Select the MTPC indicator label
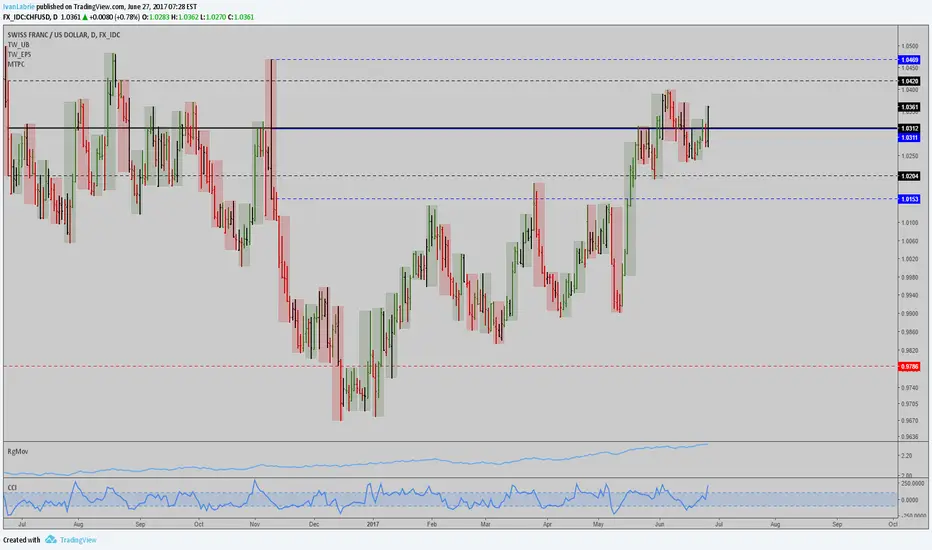 [16, 64]
